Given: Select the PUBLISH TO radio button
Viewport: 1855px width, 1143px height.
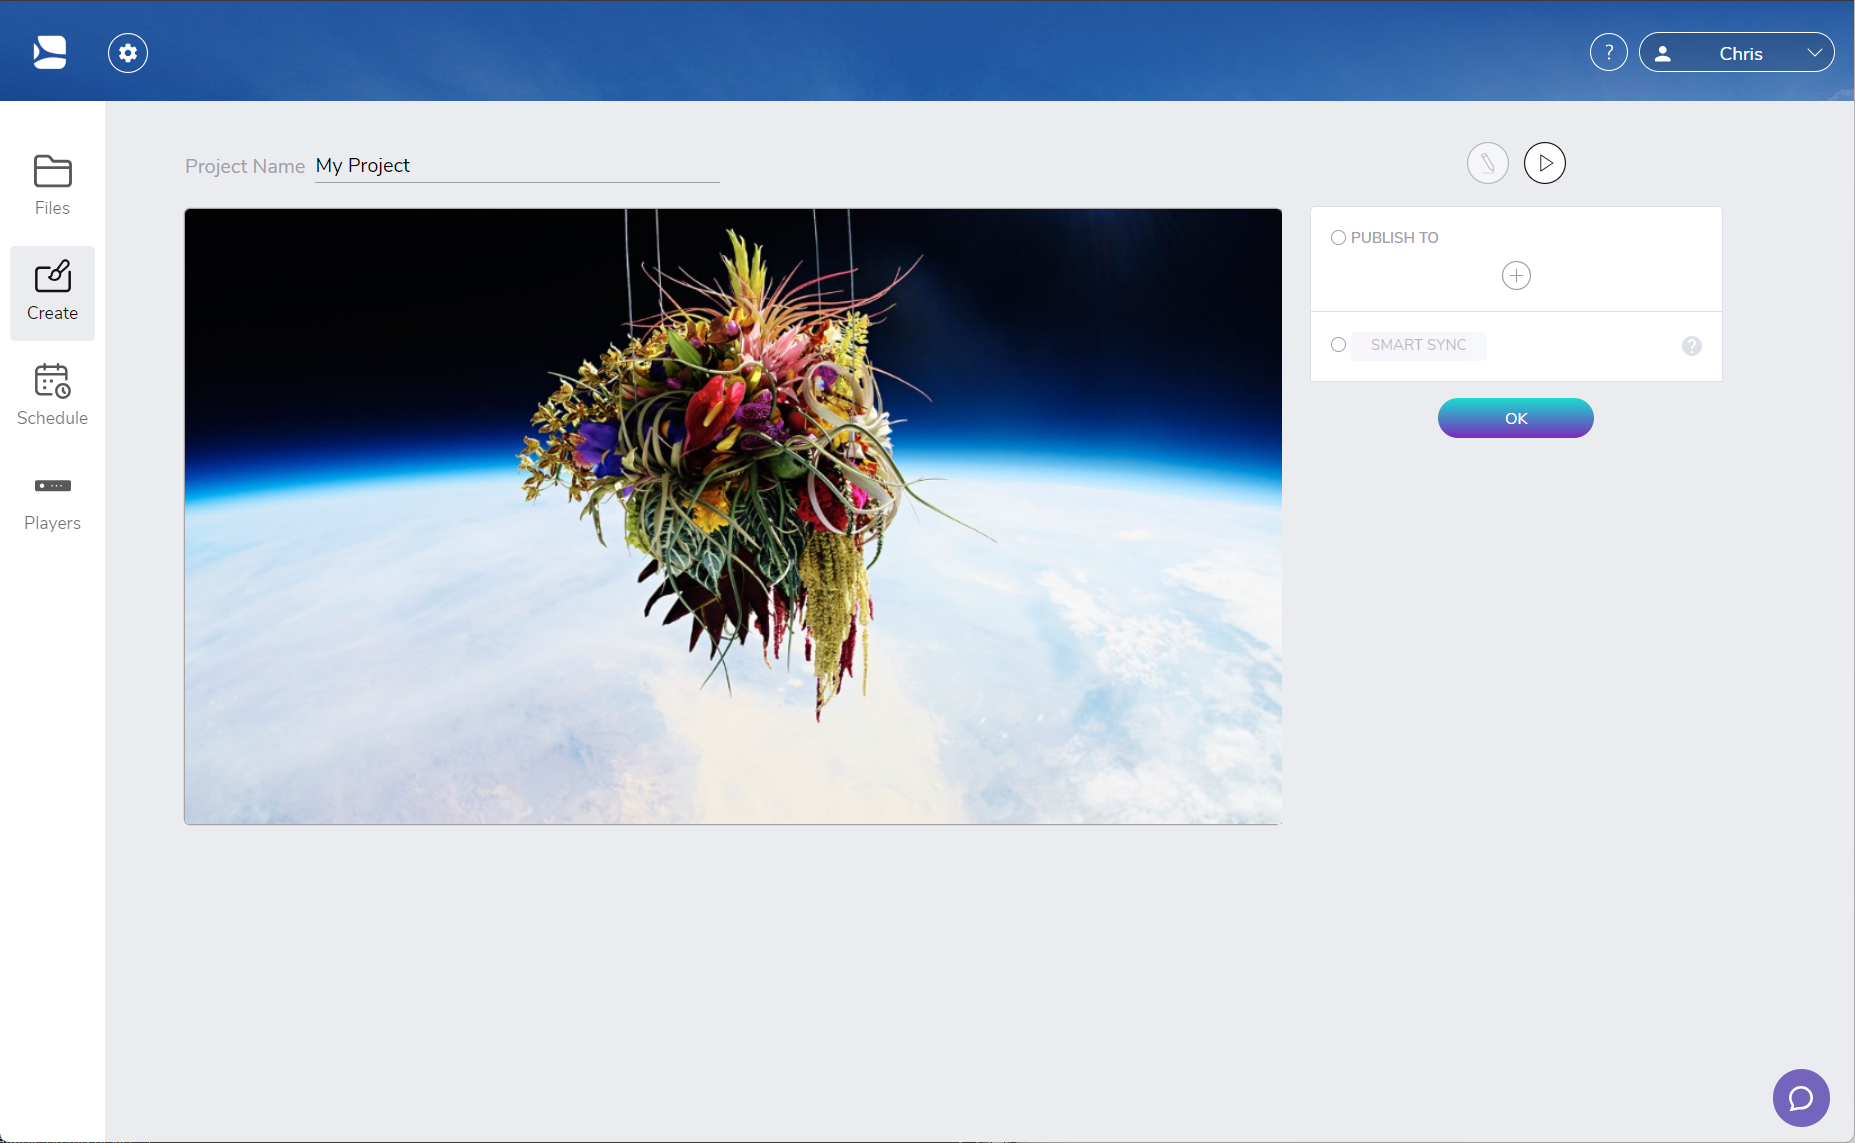Looking at the screenshot, I should point(1338,238).
